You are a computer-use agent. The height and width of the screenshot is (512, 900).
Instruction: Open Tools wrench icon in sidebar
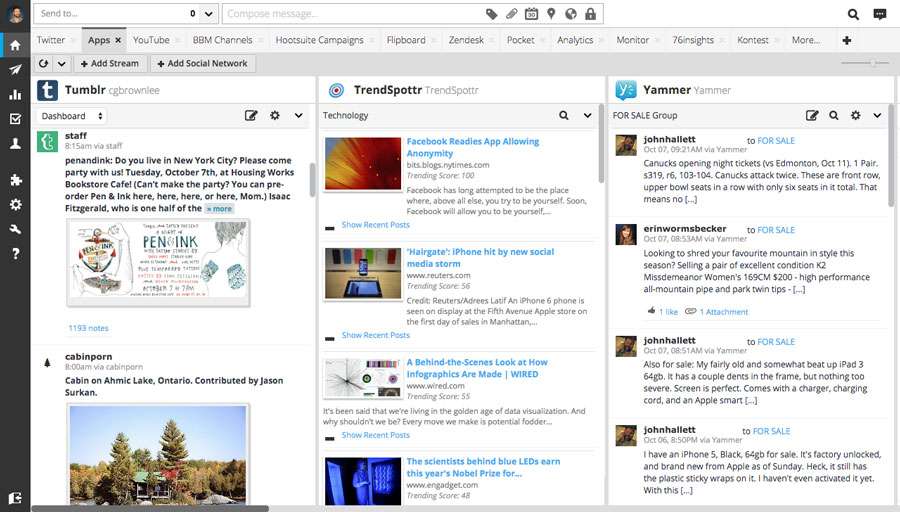[x=15, y=229]
